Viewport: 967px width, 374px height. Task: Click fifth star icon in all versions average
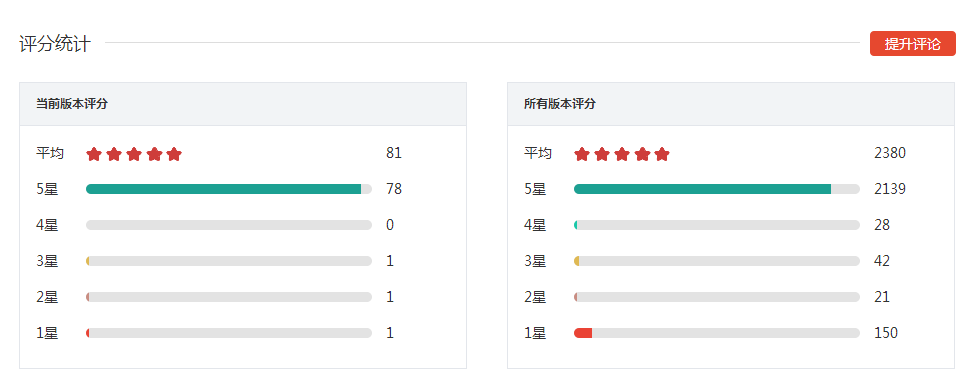click(x=662, y=154)
